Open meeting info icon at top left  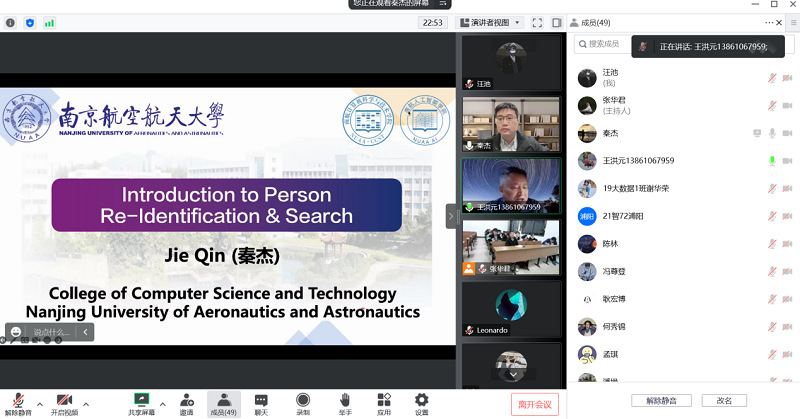10,22
